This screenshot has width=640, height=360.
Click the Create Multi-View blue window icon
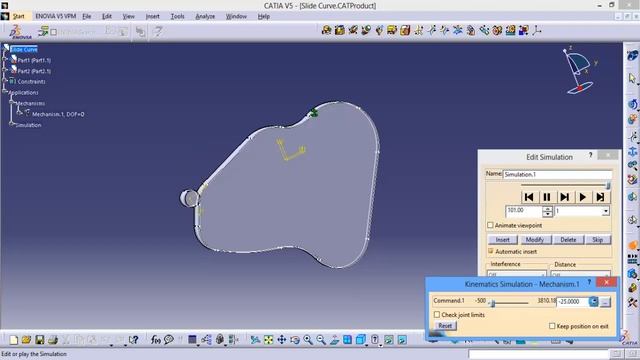[347, 340]
